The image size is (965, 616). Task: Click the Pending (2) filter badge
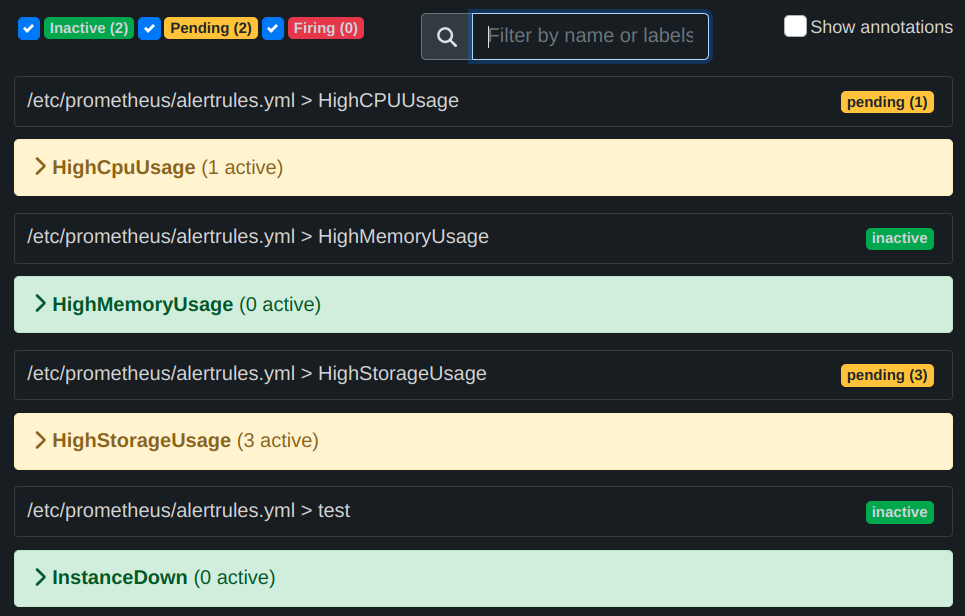[x=210, y=28]
